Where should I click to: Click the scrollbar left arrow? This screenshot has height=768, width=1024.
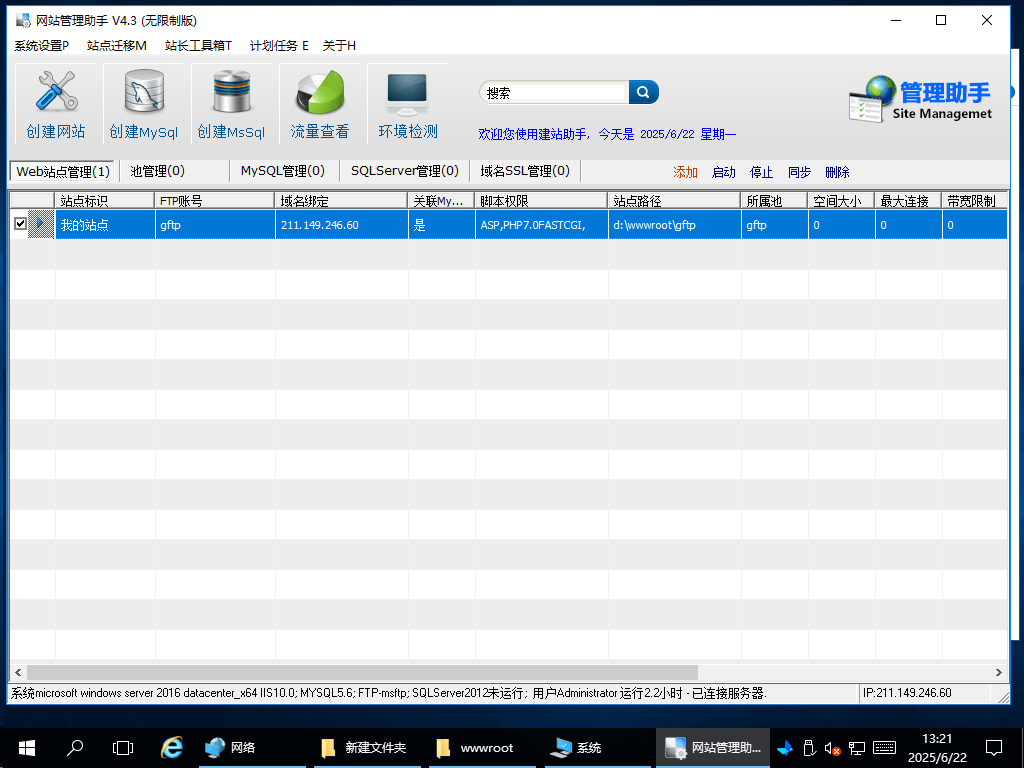click(18, 672)
